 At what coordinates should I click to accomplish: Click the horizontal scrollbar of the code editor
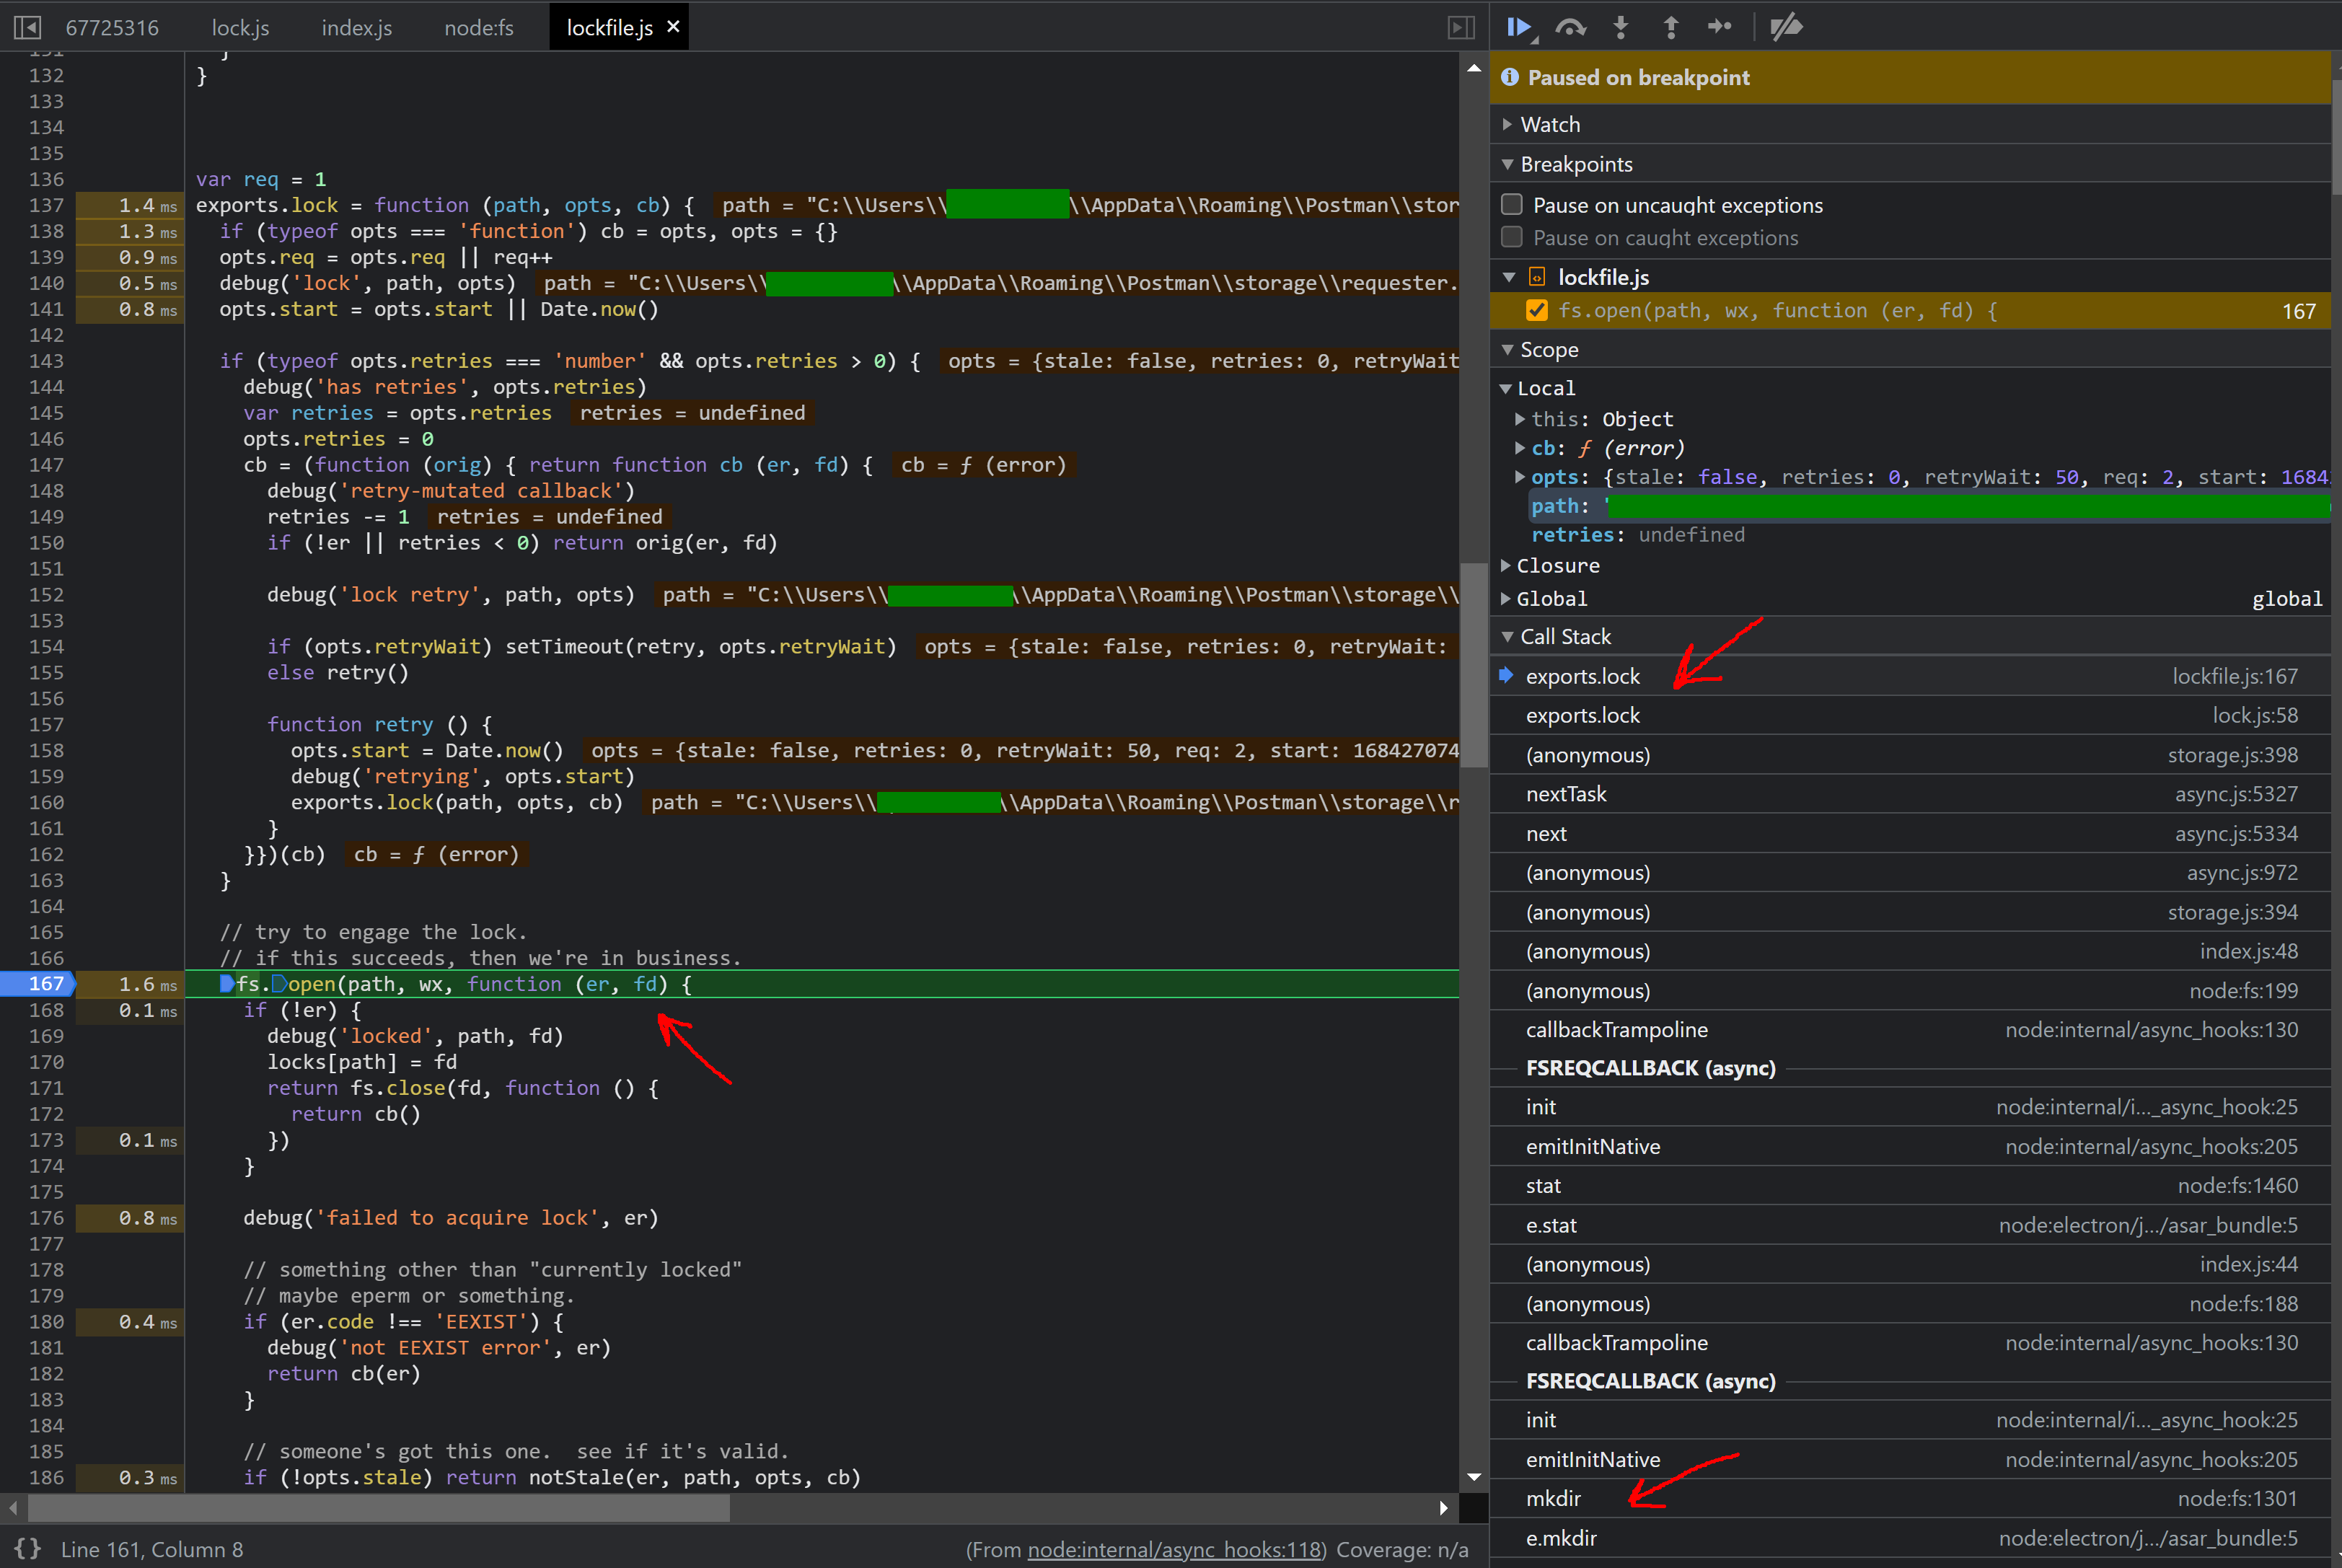(380, 1507)
